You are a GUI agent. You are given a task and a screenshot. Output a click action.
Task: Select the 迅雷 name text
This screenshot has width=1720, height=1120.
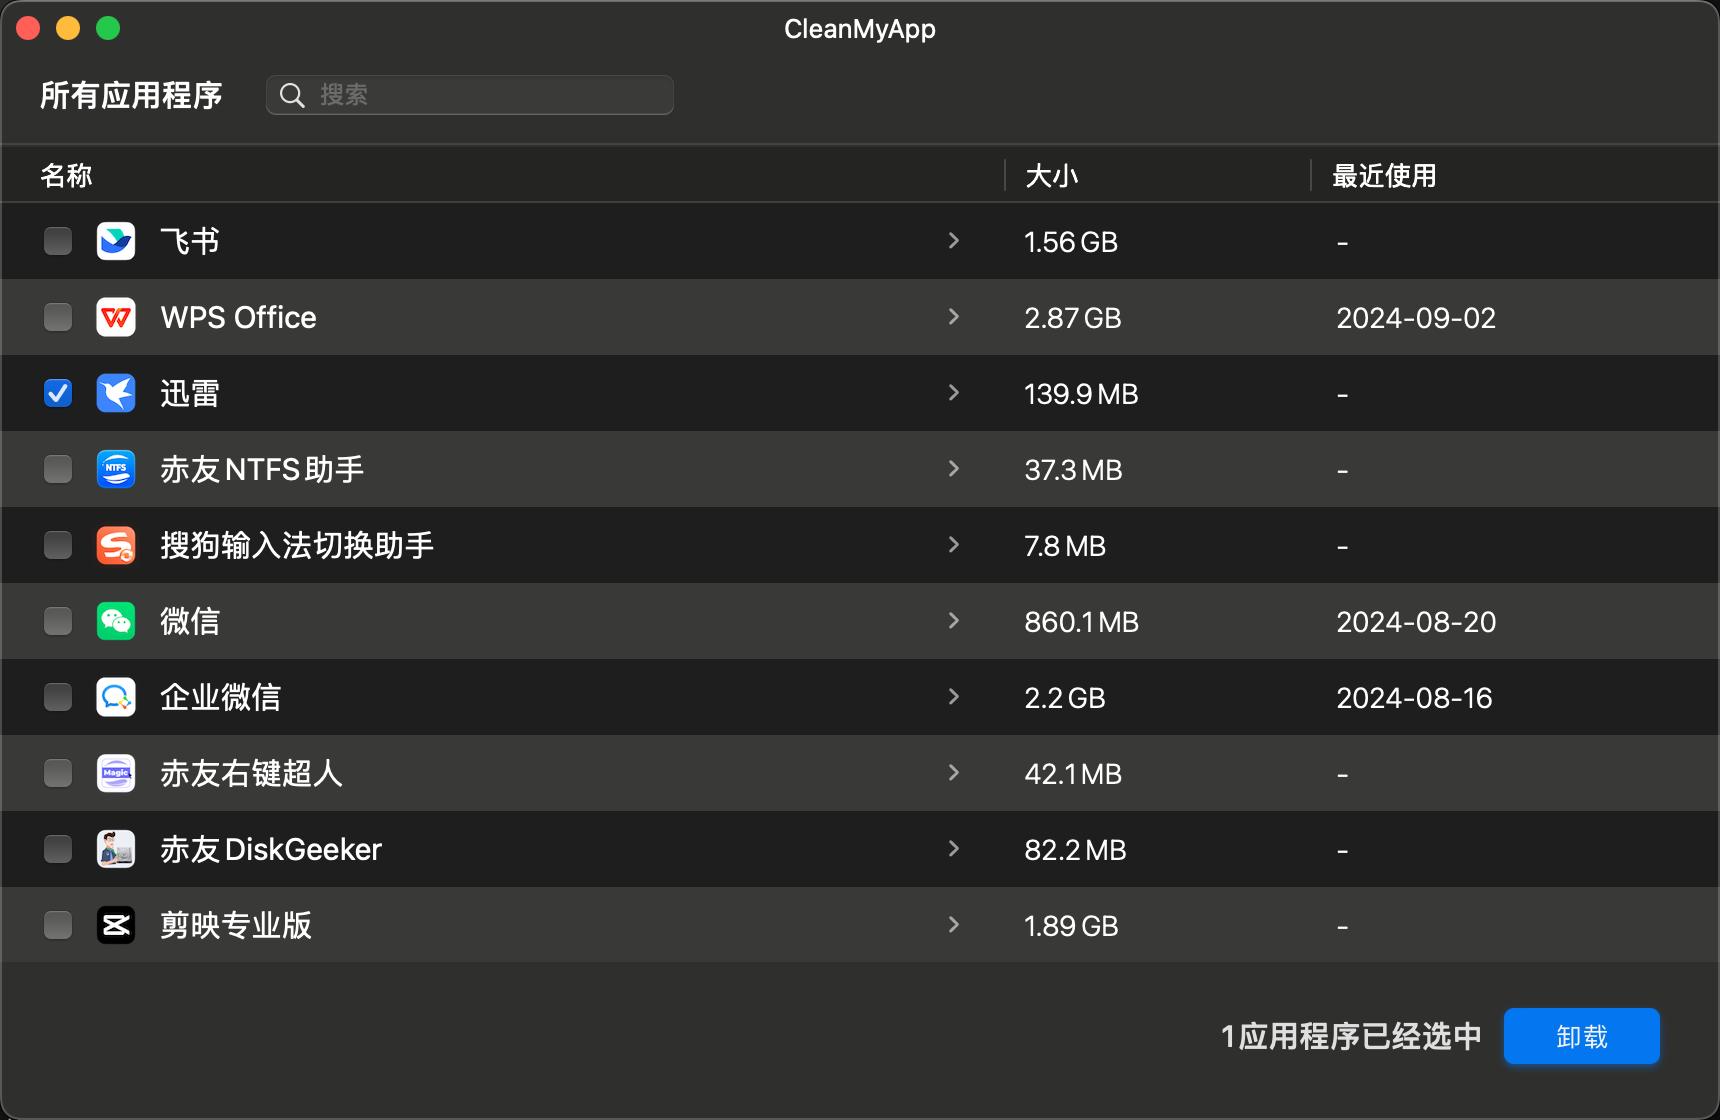pos(190,393)
